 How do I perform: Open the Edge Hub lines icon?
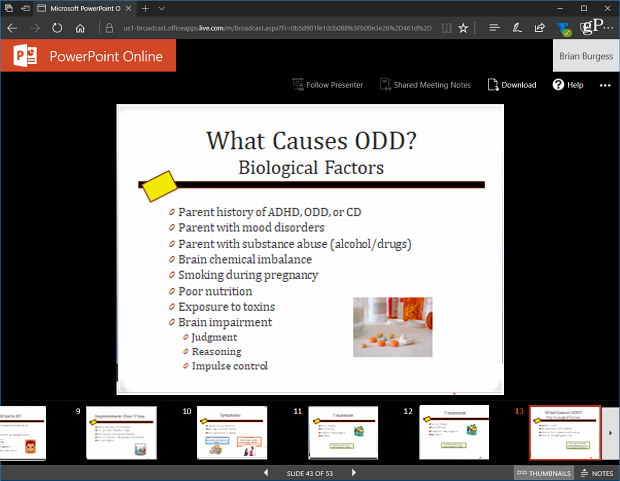tap(494, 28)
